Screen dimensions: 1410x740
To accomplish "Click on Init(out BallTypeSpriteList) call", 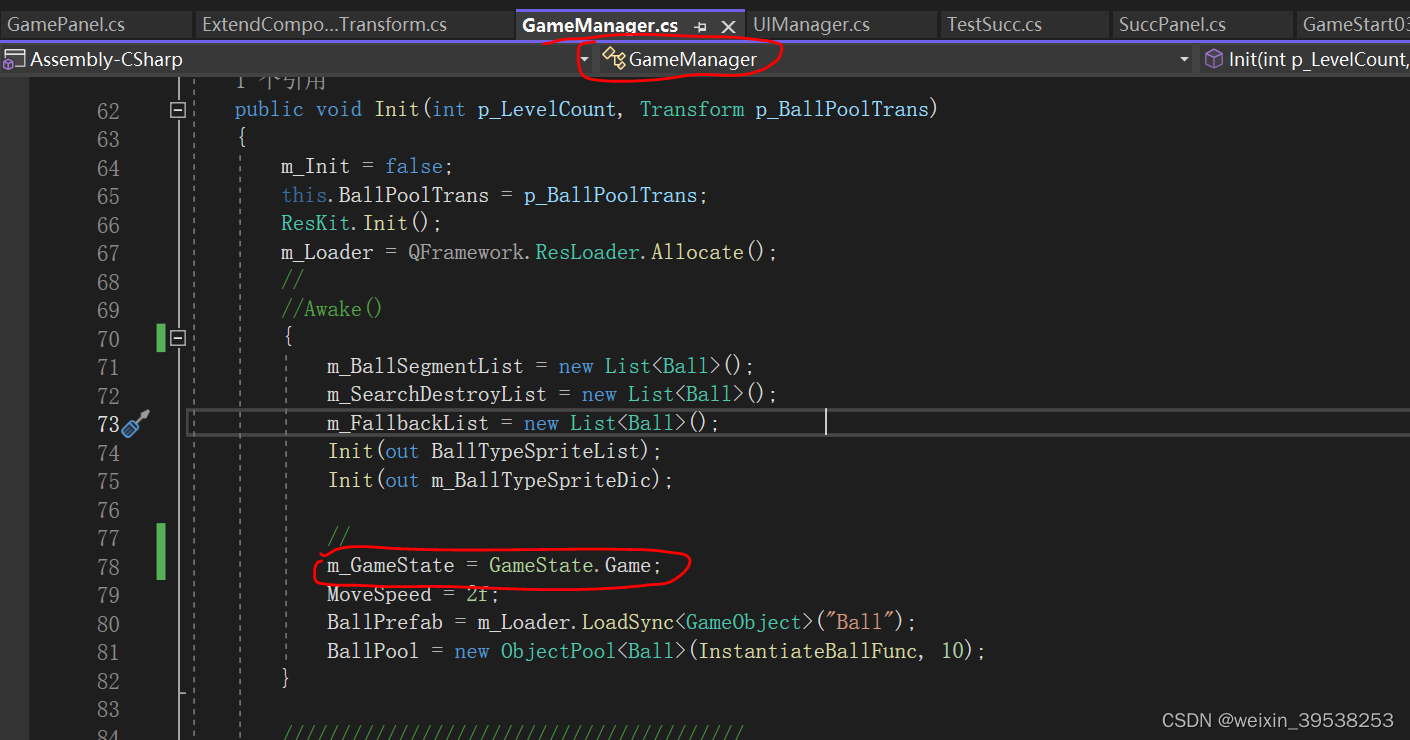I will coord(495,452).
